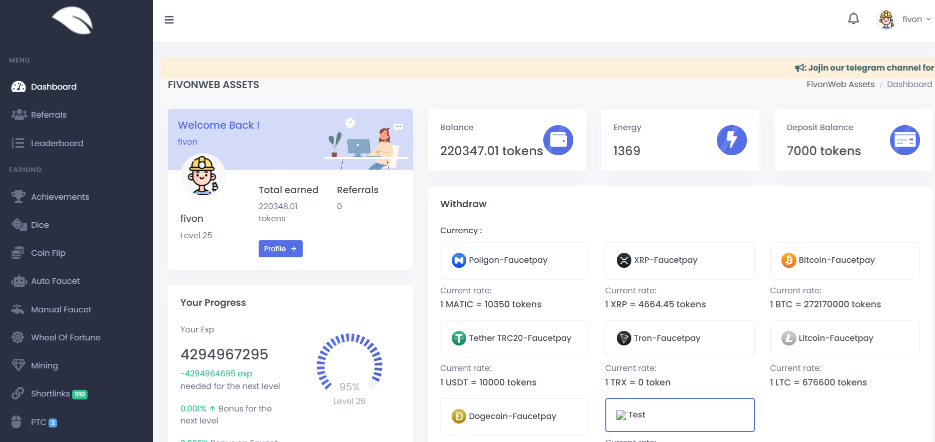
Task: Click the lightning Energy icon
Action: 732,141
